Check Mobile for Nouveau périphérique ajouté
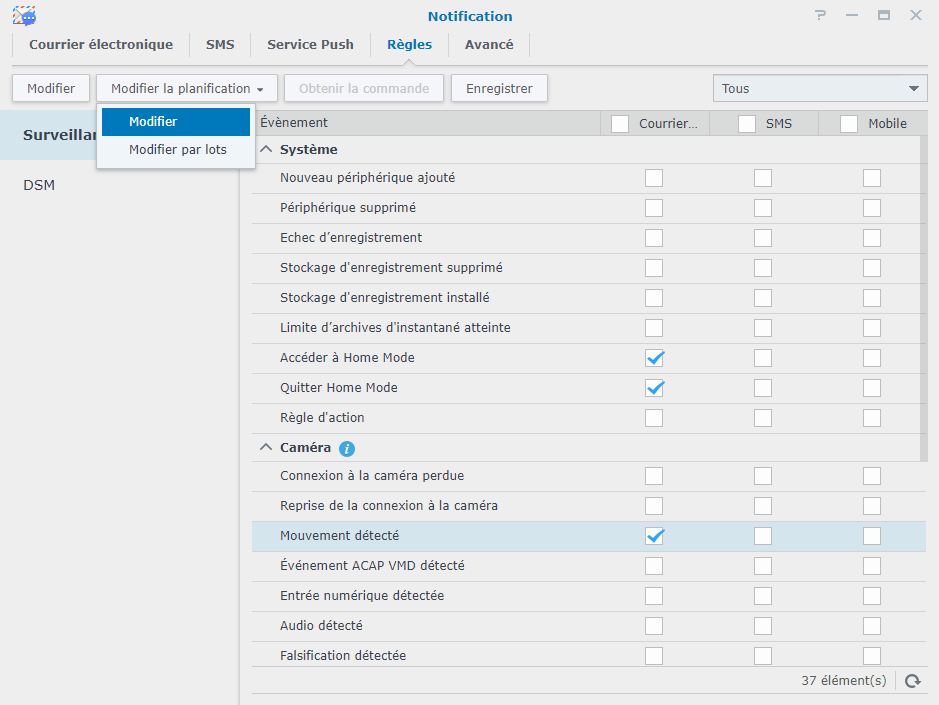 [x=872, y=178]
